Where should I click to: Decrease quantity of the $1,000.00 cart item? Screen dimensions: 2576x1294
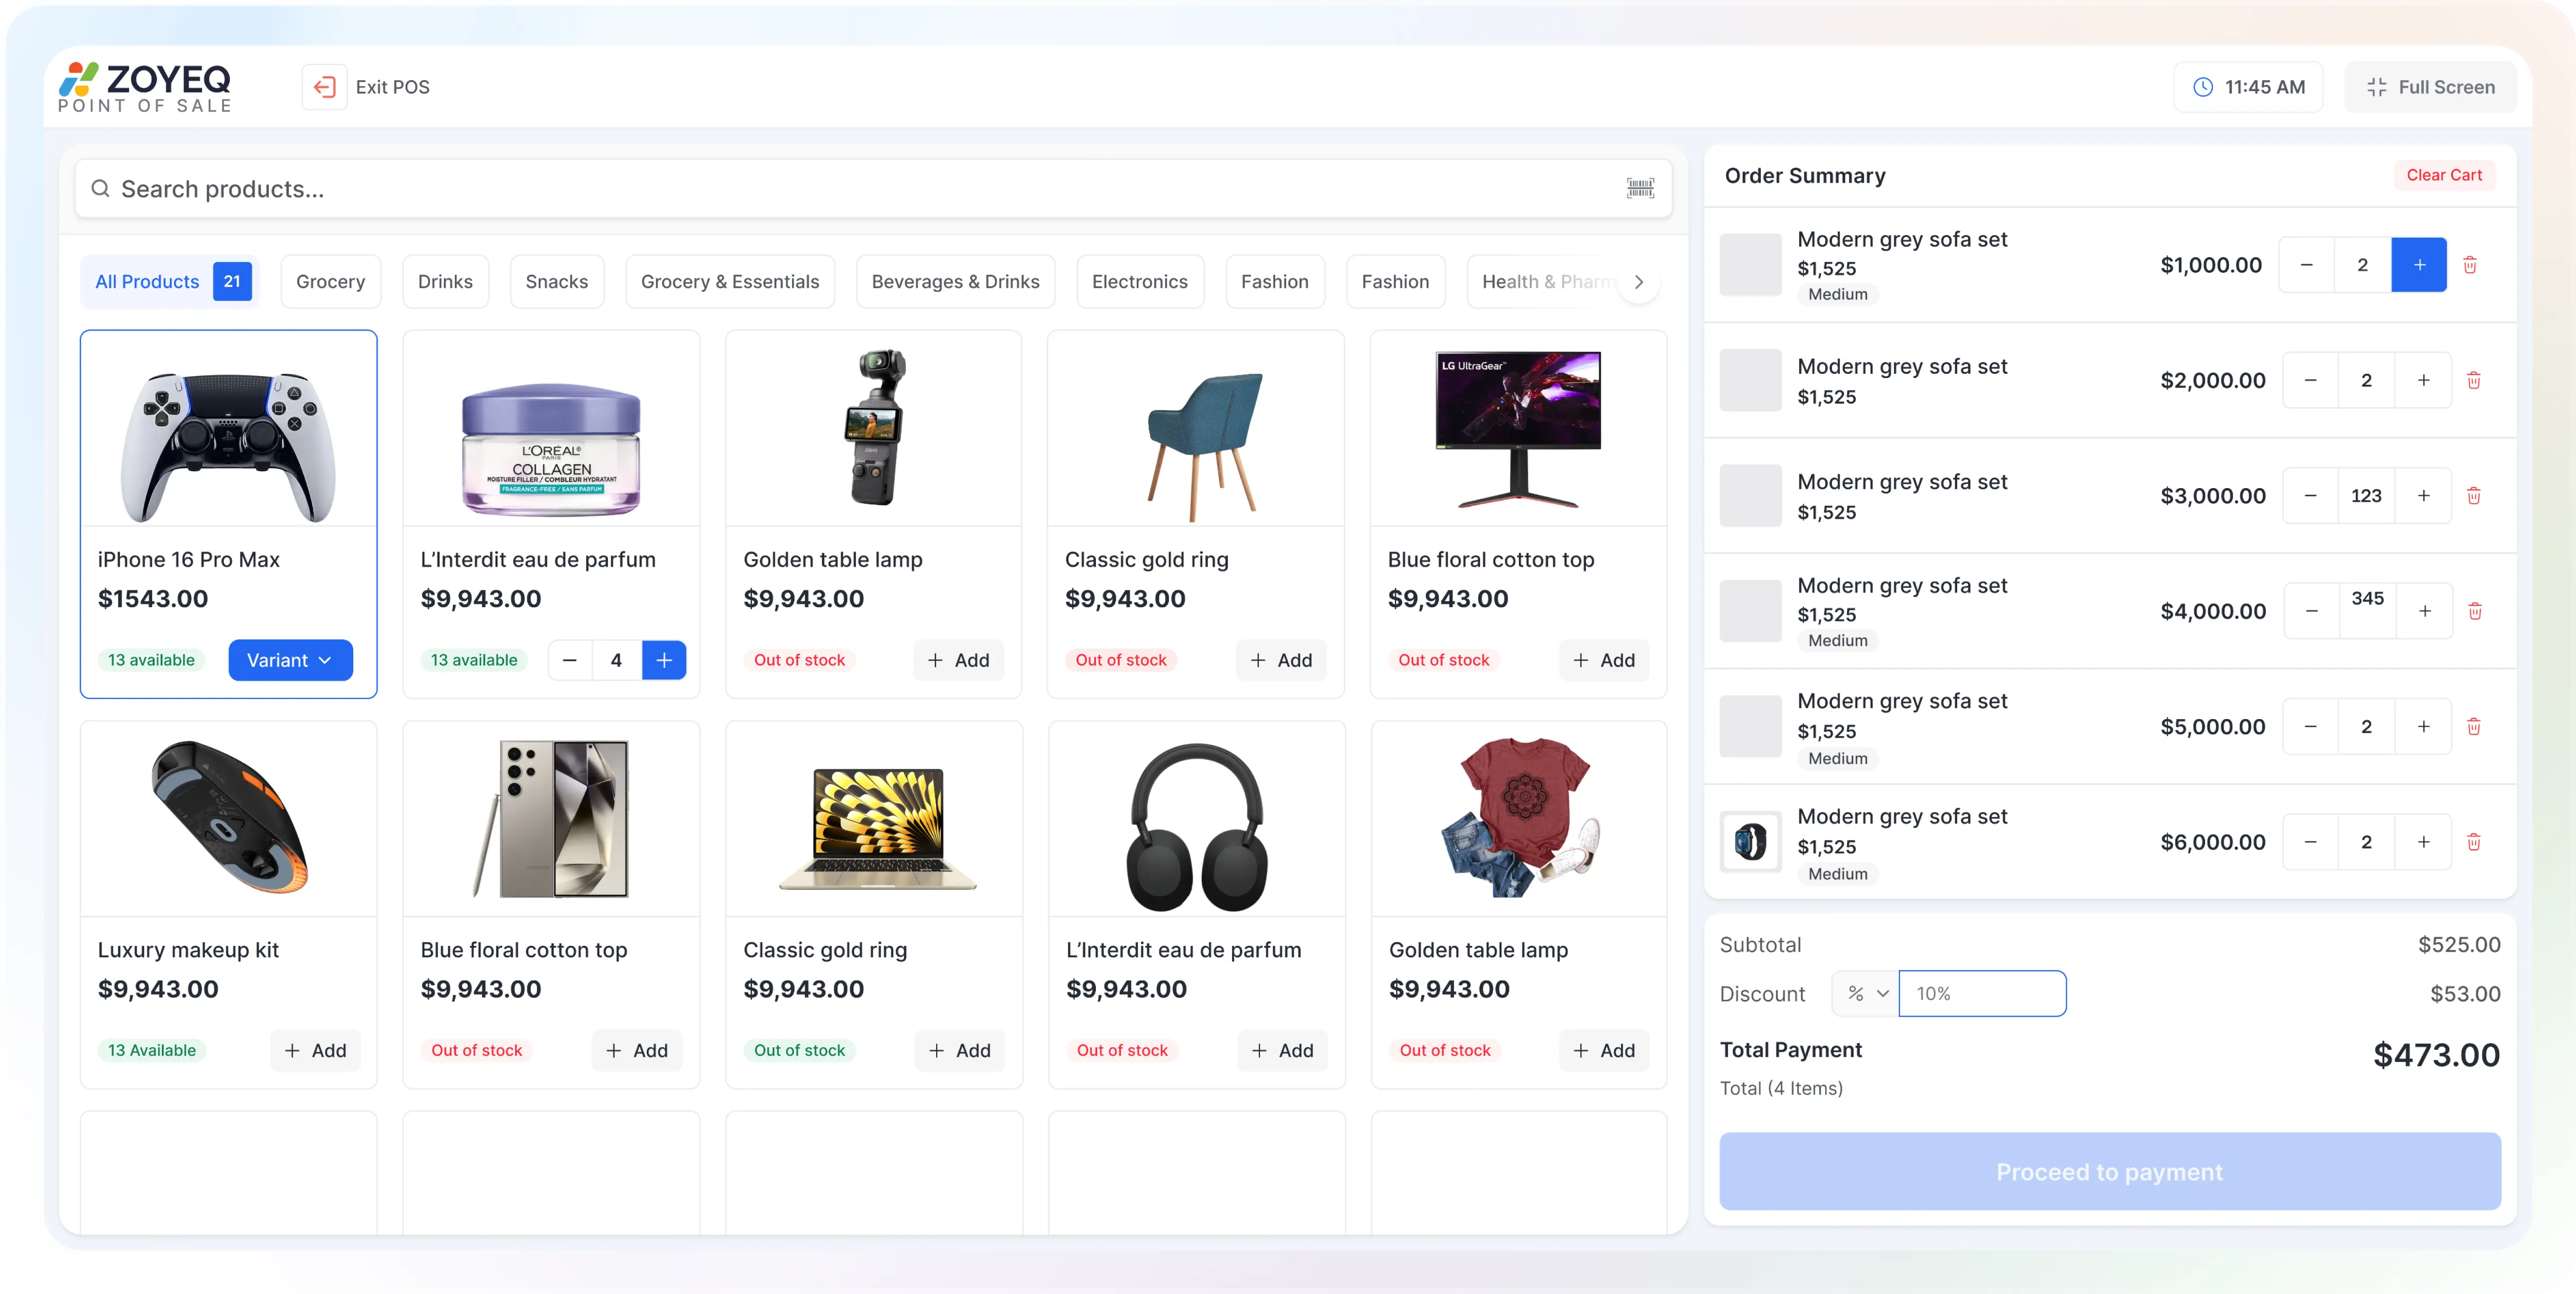click(x=2306, y=265)
